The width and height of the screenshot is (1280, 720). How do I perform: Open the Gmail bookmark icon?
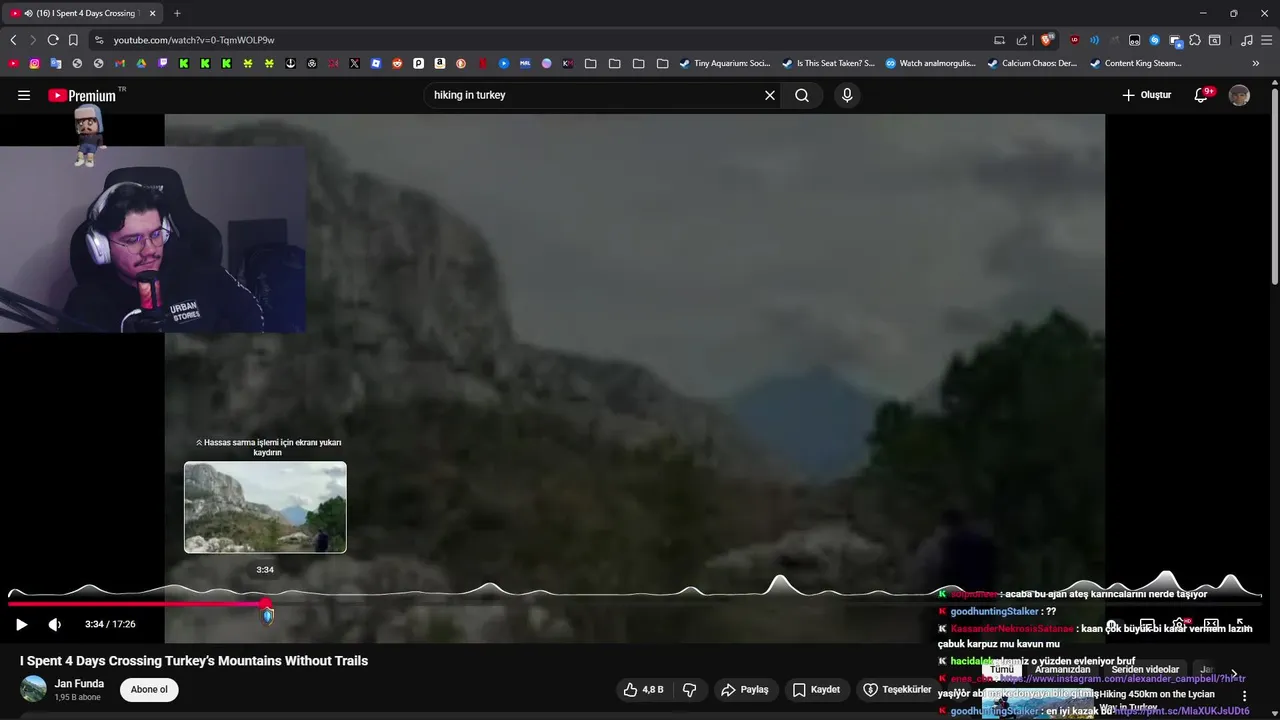120,63
